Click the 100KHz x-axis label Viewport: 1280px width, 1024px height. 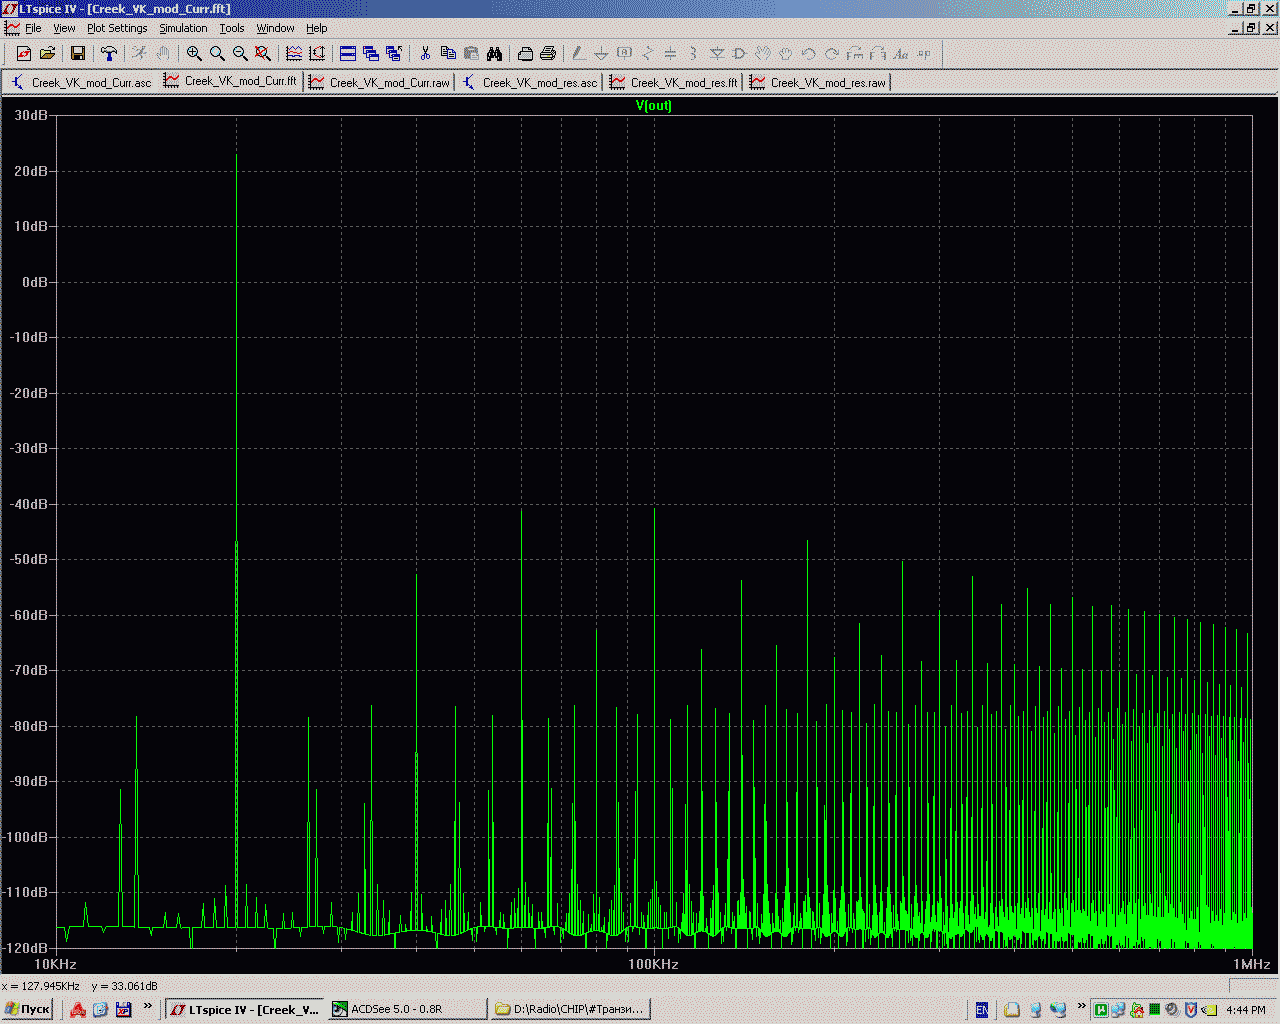point(653,964)
